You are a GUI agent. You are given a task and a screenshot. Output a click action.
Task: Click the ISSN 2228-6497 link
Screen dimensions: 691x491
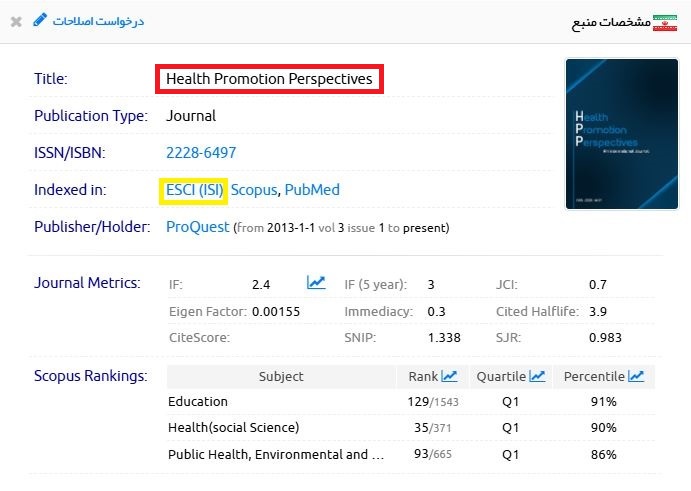pyautogui.click(x=201, y=153)
